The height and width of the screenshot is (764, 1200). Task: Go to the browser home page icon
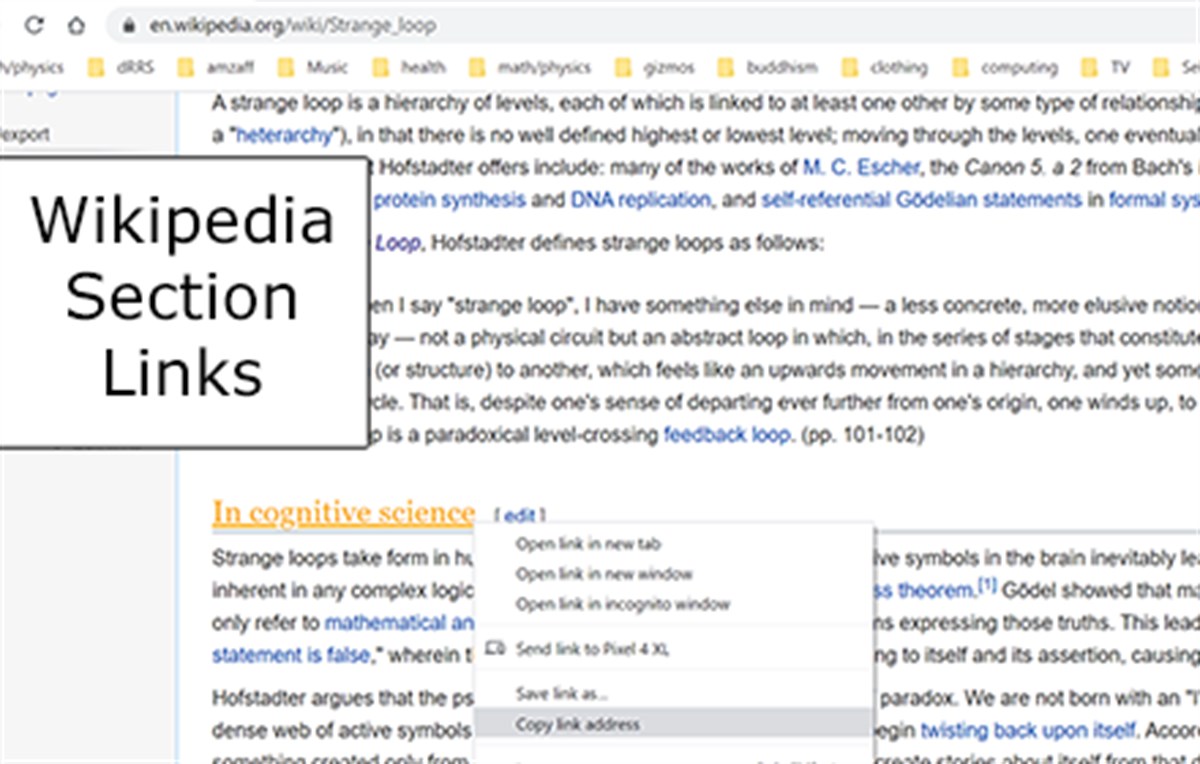point(77,25)
